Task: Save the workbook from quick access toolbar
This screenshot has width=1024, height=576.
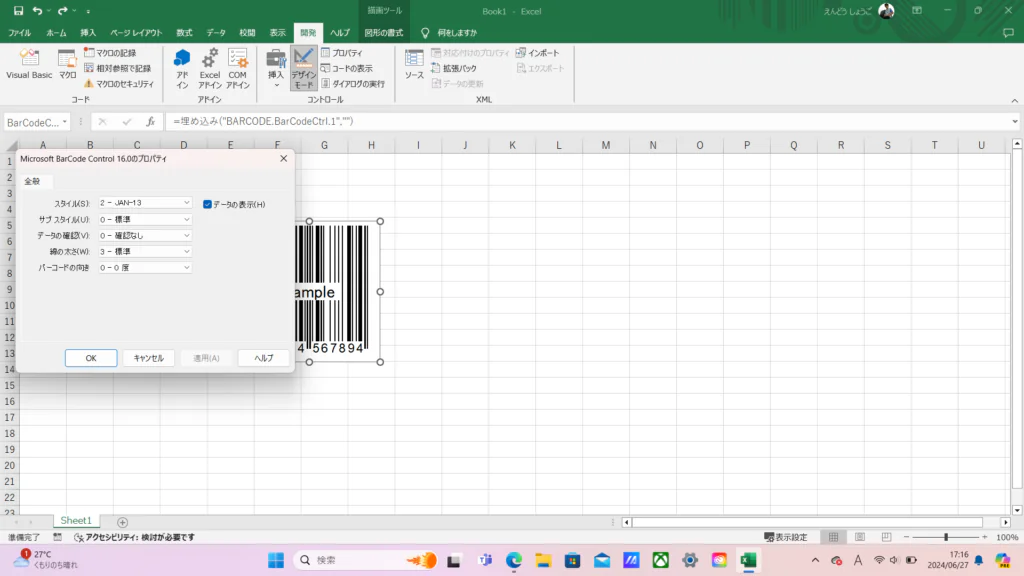Action: 18,10
